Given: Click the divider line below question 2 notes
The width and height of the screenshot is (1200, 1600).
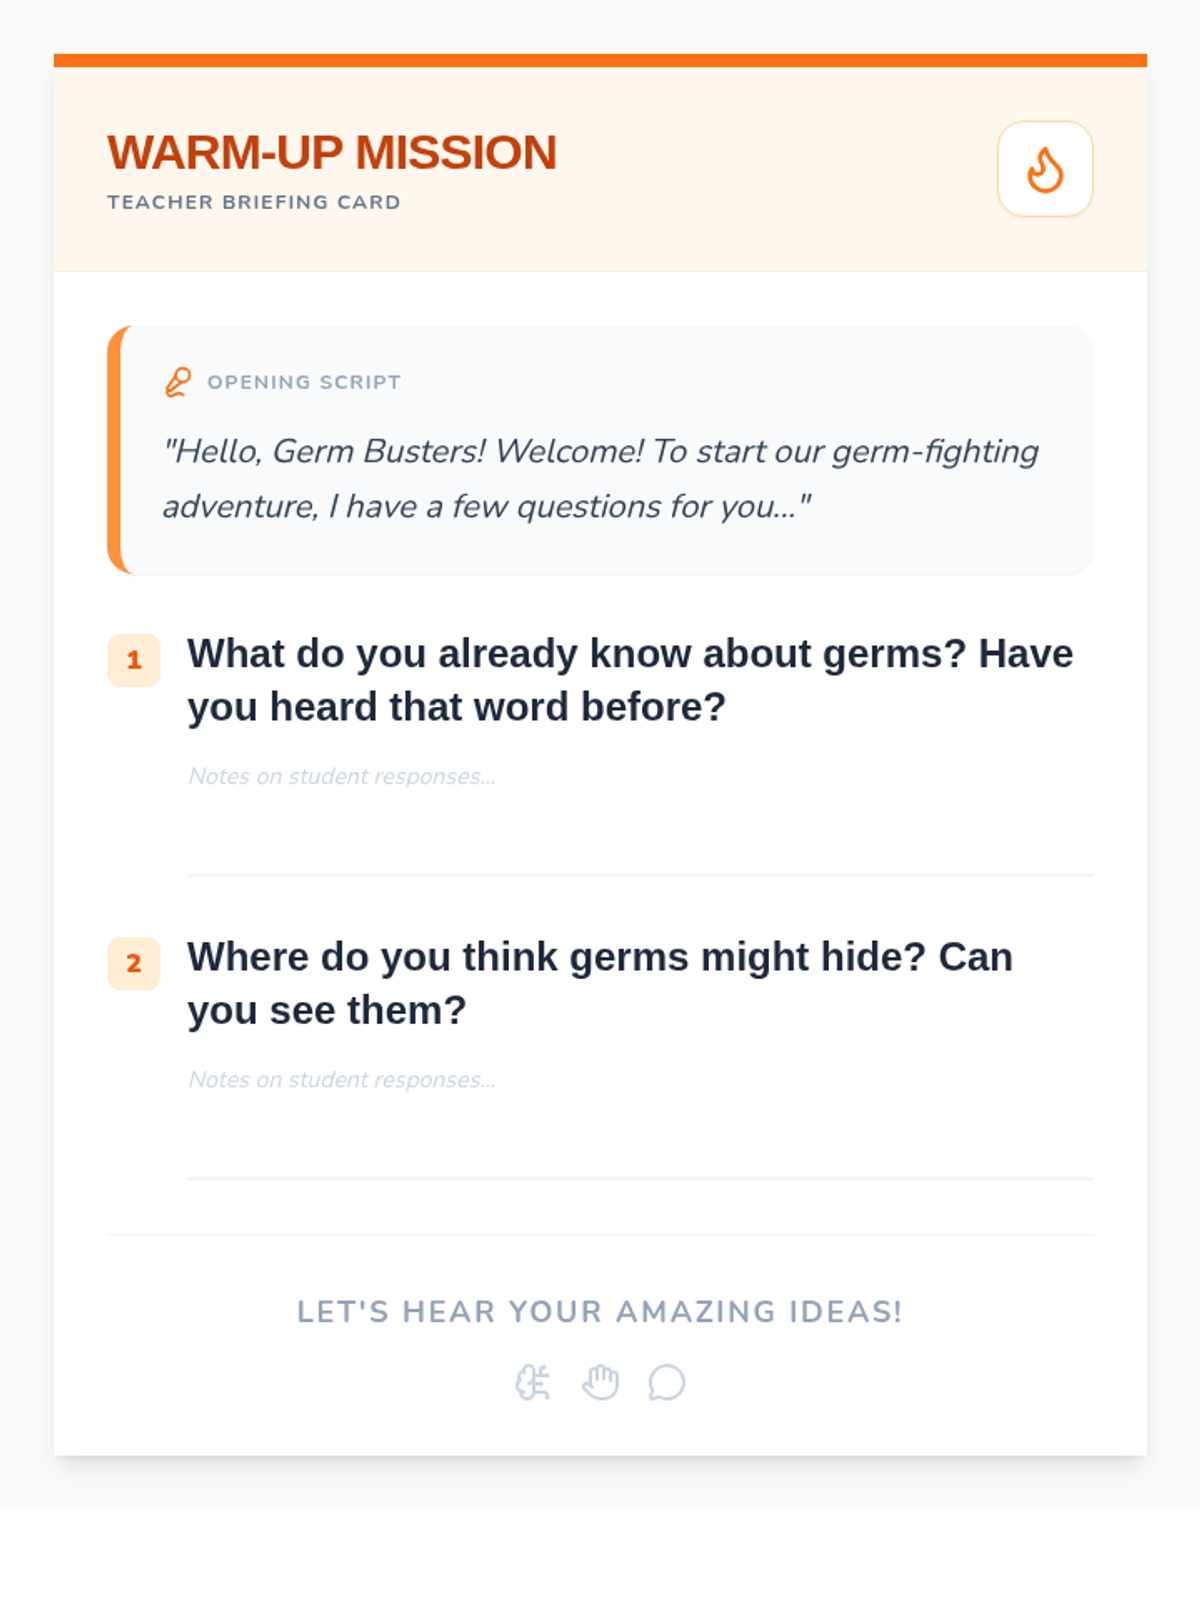Looking at the screenshot, I should 640,1178.
